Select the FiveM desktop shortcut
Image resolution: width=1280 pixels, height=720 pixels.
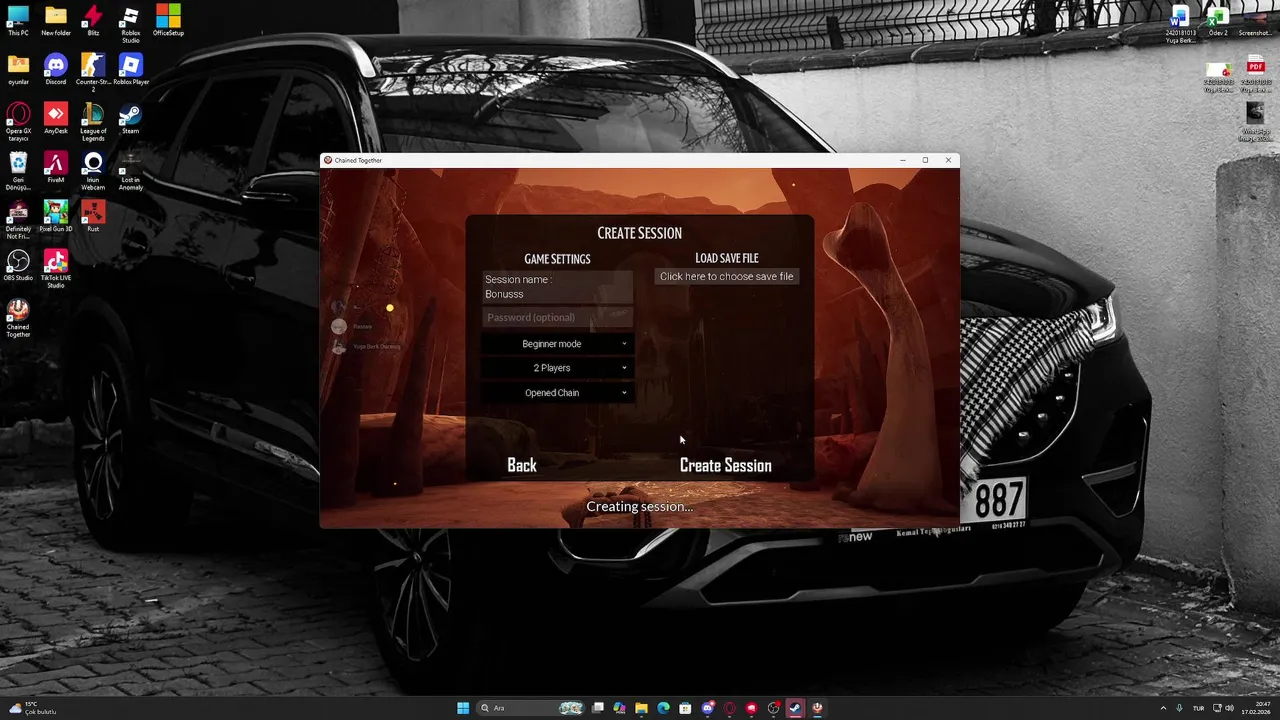tap(56, 167)
